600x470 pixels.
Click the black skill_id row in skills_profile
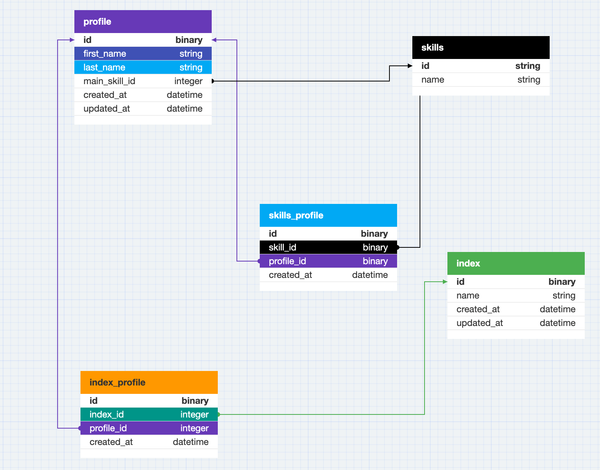point(328,247)
